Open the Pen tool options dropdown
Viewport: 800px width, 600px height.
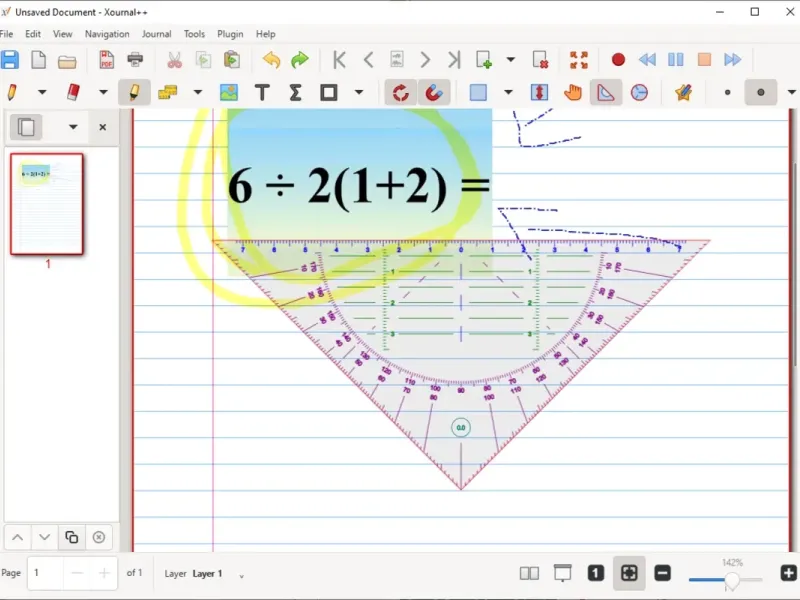click(x=42, y=92)
